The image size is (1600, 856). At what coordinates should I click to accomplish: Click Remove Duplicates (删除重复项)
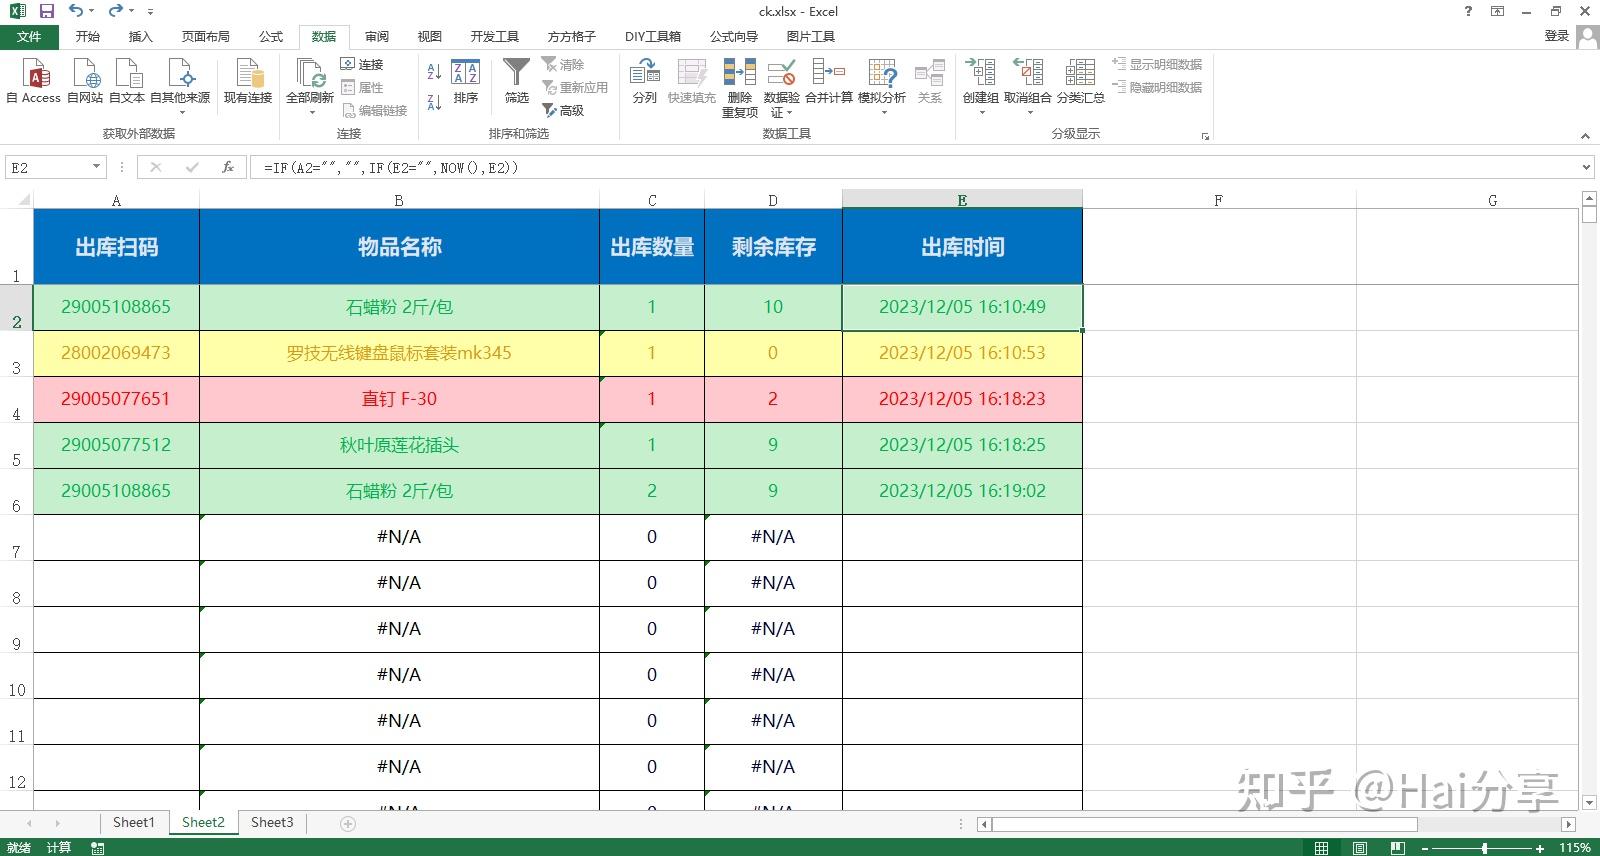pyautogui.click(x=740, y=88)
